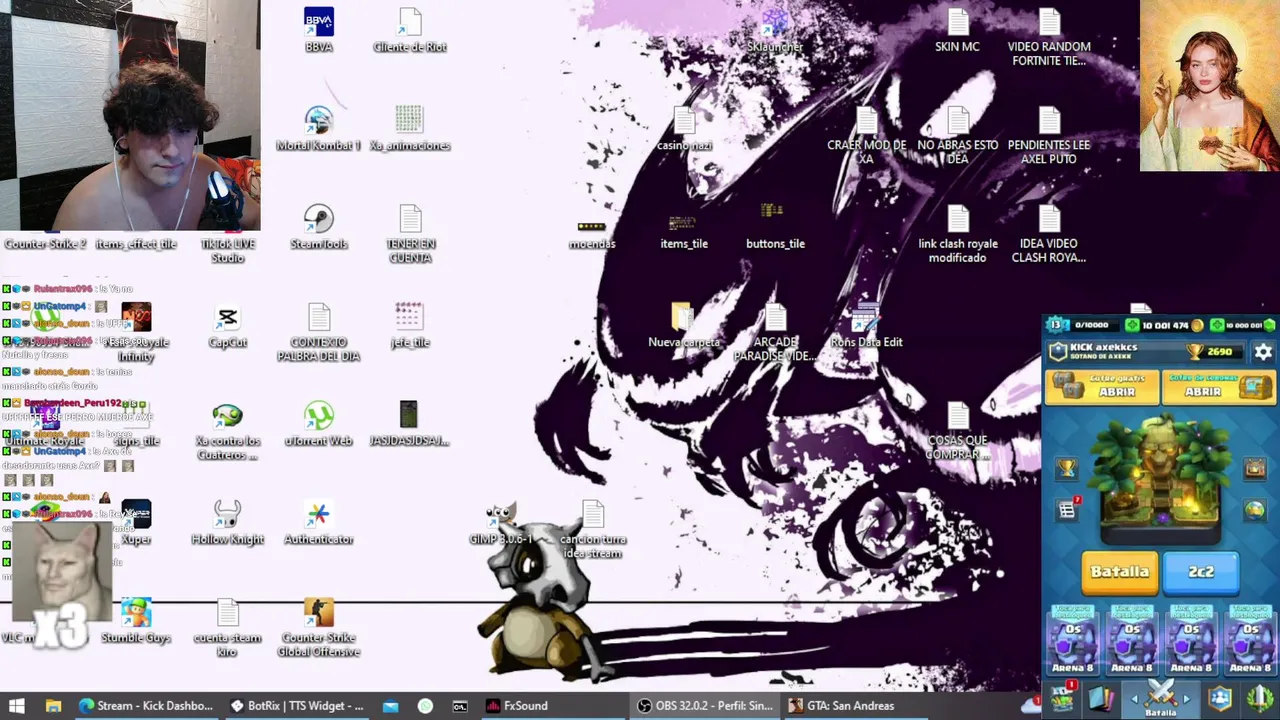Image resolution: width=1280 pixels, height=720 pixels.
Task: Open the TV Royale icon in Clash Royale
Action: [1255, 467]
